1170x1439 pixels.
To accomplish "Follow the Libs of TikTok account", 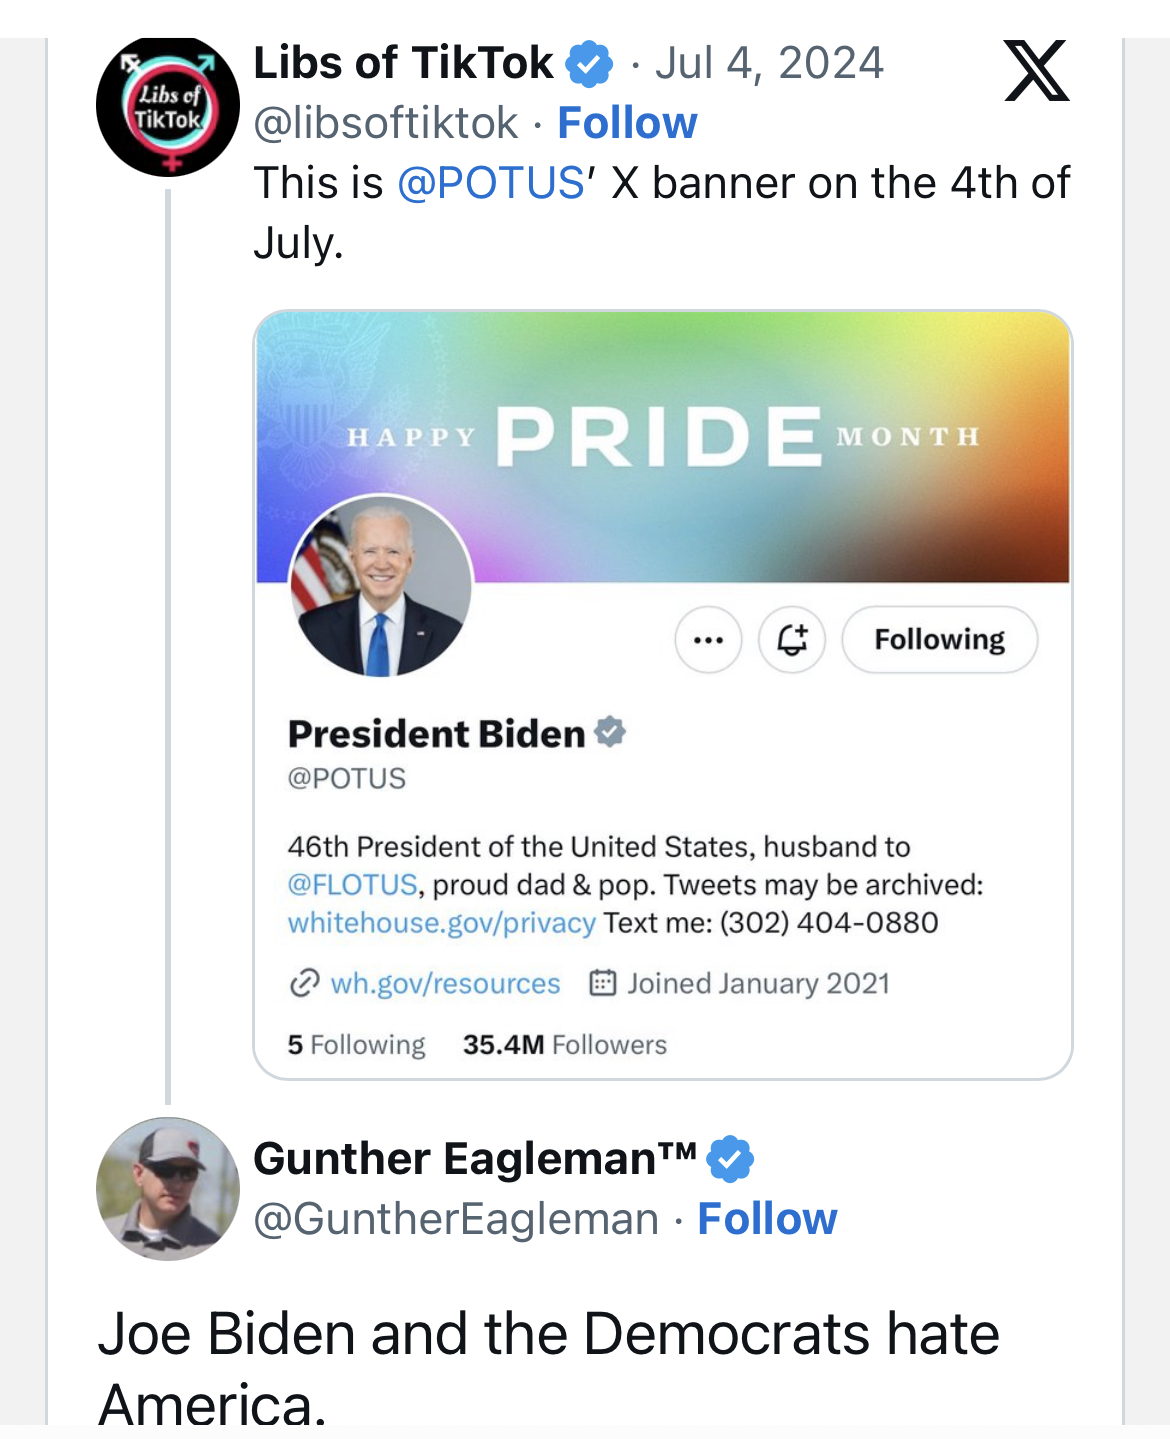I will coord(627,123).
